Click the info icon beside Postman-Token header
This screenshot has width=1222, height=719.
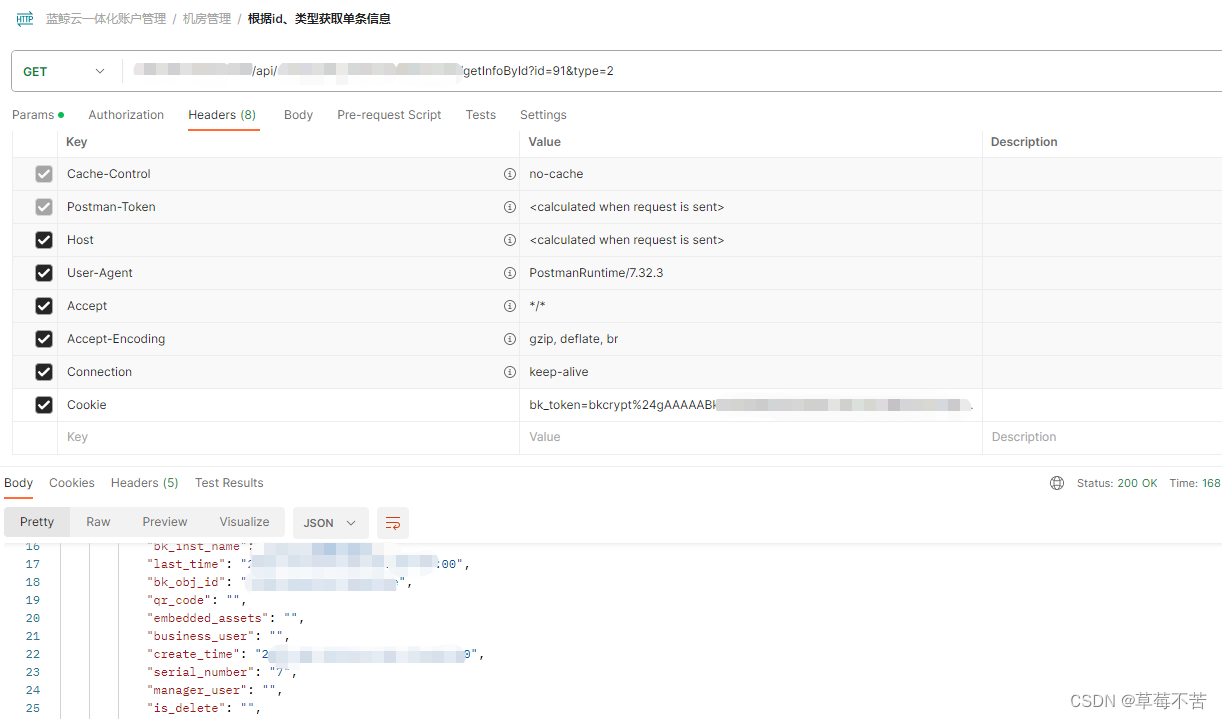coord(510,206)
